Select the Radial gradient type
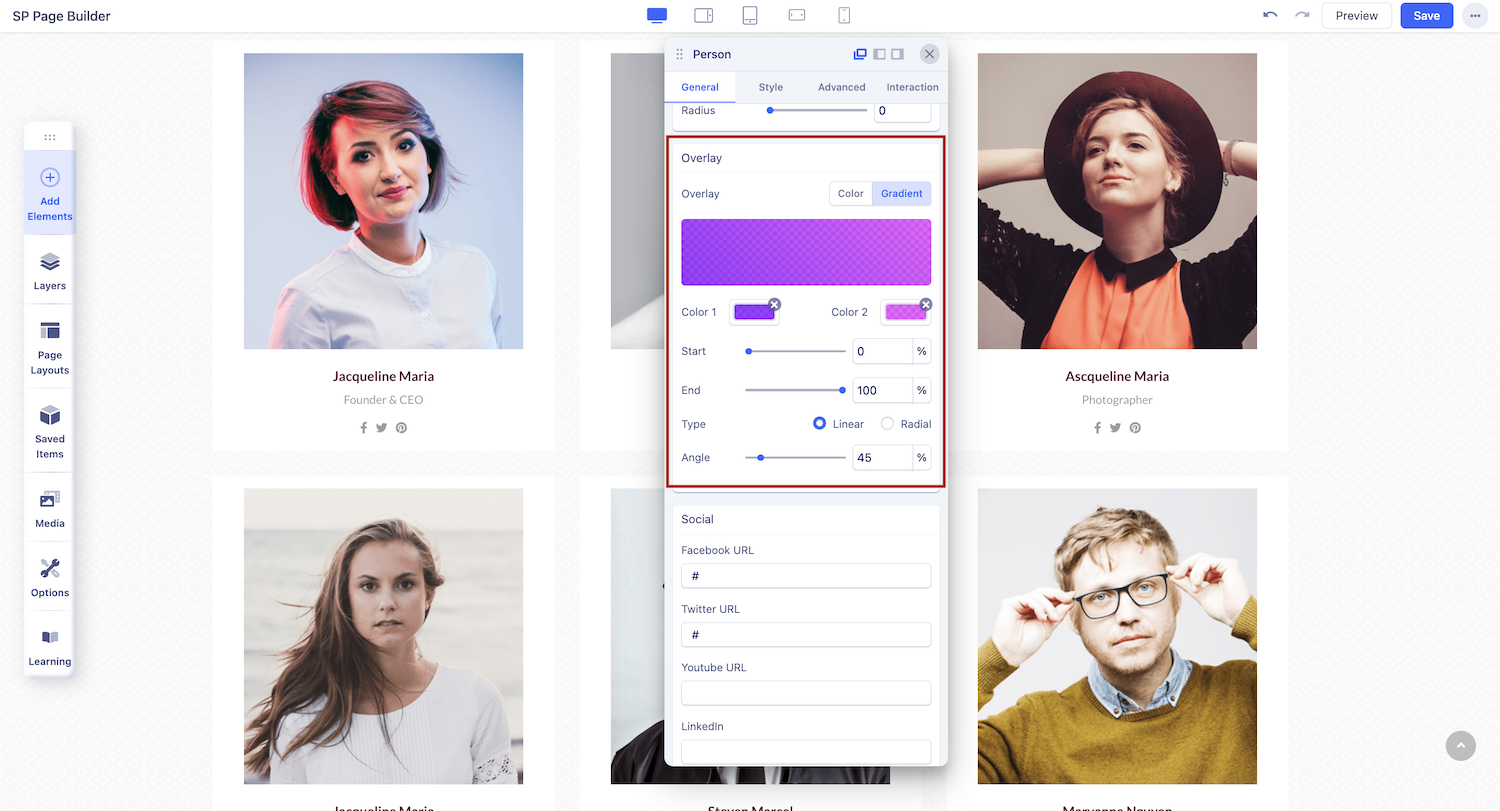The image size is (1500, 811). coord(887,424)
